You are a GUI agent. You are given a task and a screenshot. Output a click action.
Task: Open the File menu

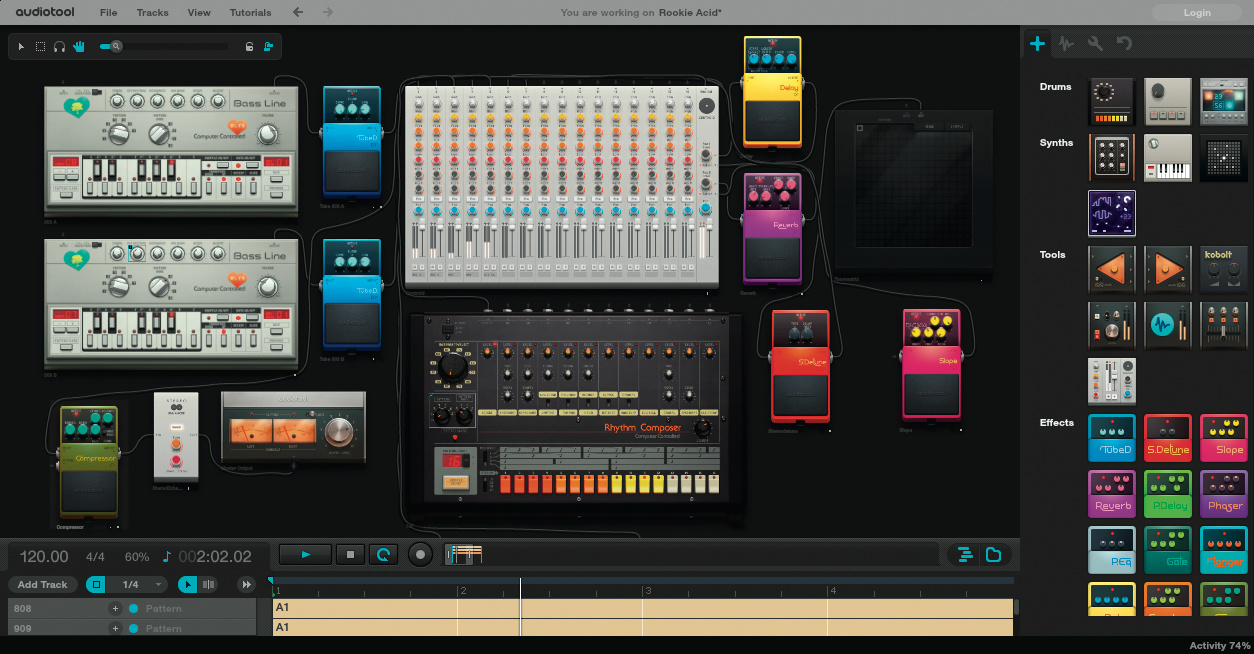[108, 13]
